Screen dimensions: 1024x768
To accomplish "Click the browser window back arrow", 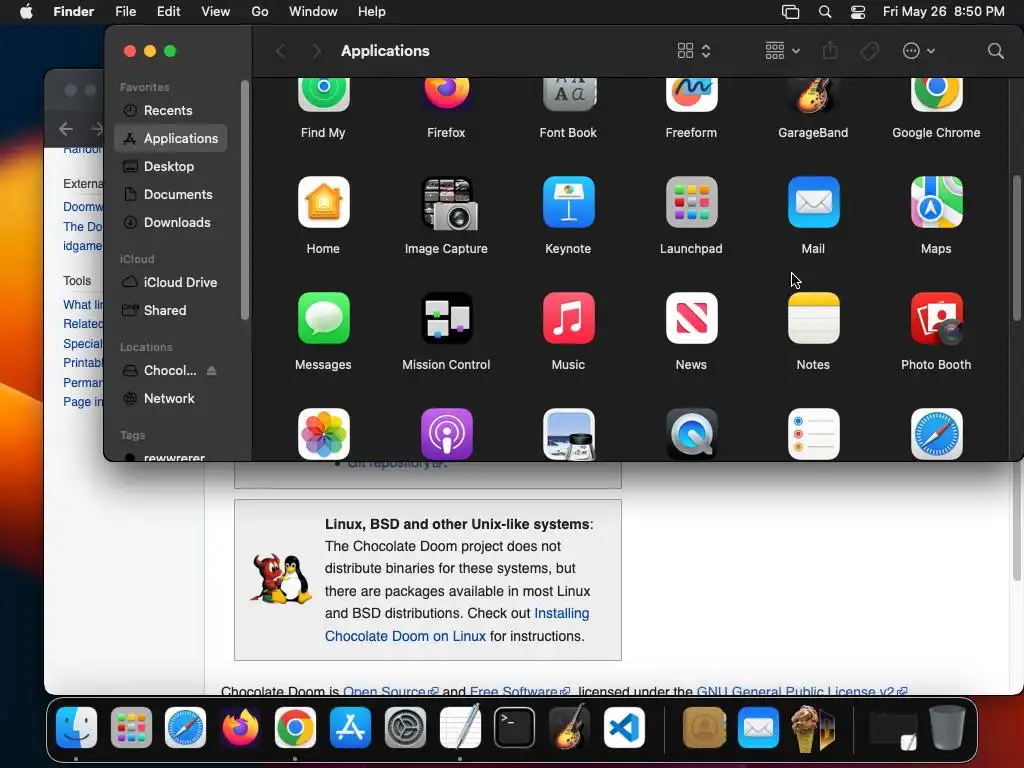I will (x=65, y=129).
